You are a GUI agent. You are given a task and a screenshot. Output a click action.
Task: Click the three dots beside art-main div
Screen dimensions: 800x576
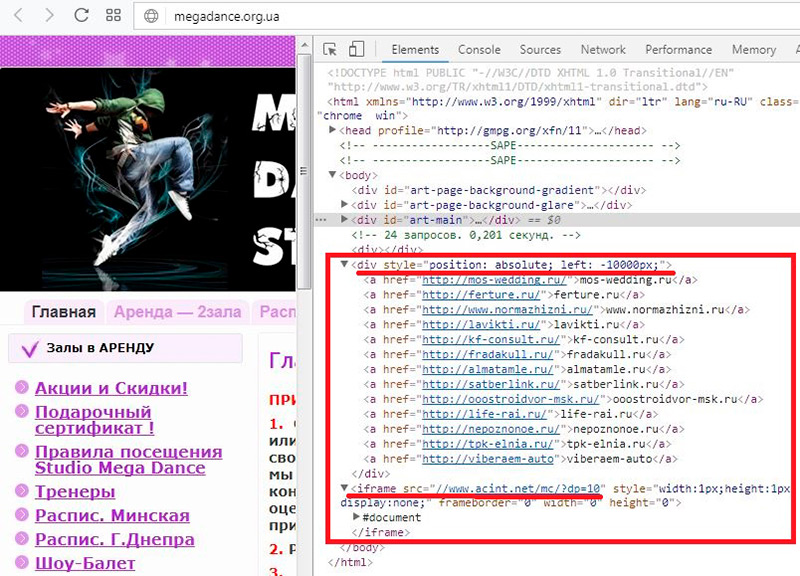[321, 219]
